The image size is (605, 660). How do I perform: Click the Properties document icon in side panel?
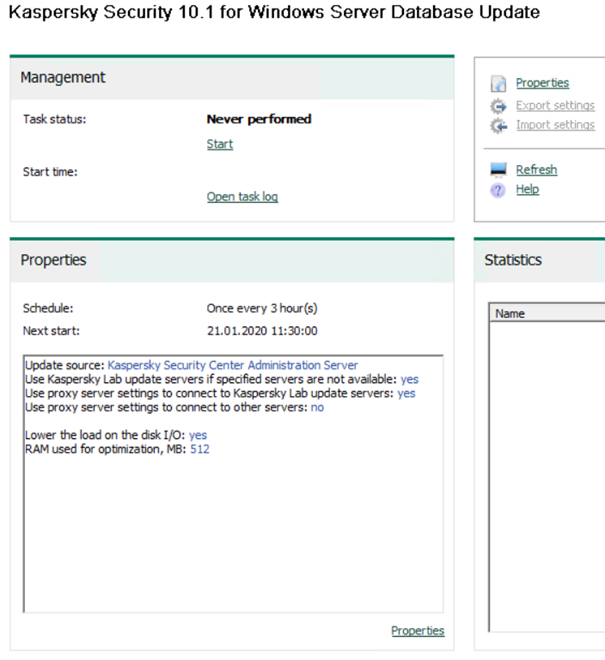click(498, 83)
